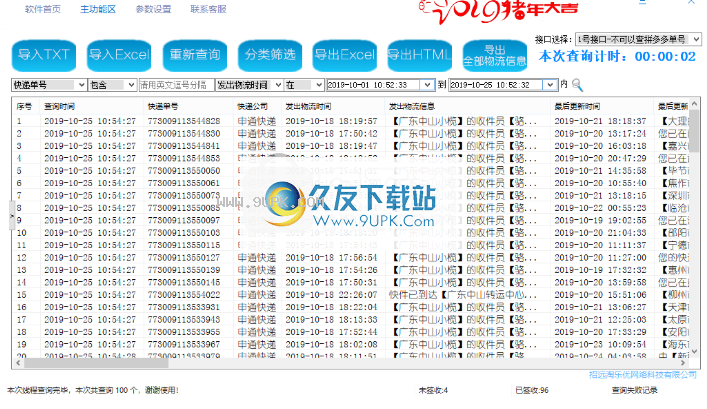The height and width of the screenshot is (409, 707).
Task: Click 导出全部物流信息 button
Action: [x=495, y=55]
